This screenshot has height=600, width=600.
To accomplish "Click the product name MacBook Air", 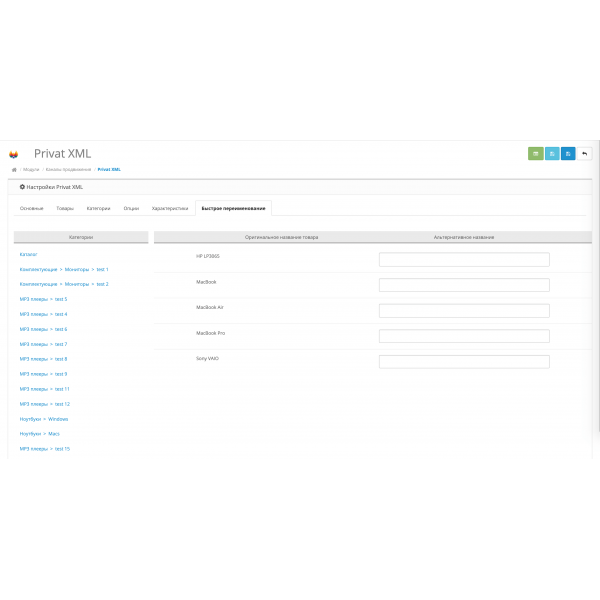I will click(x=210, y=307).
